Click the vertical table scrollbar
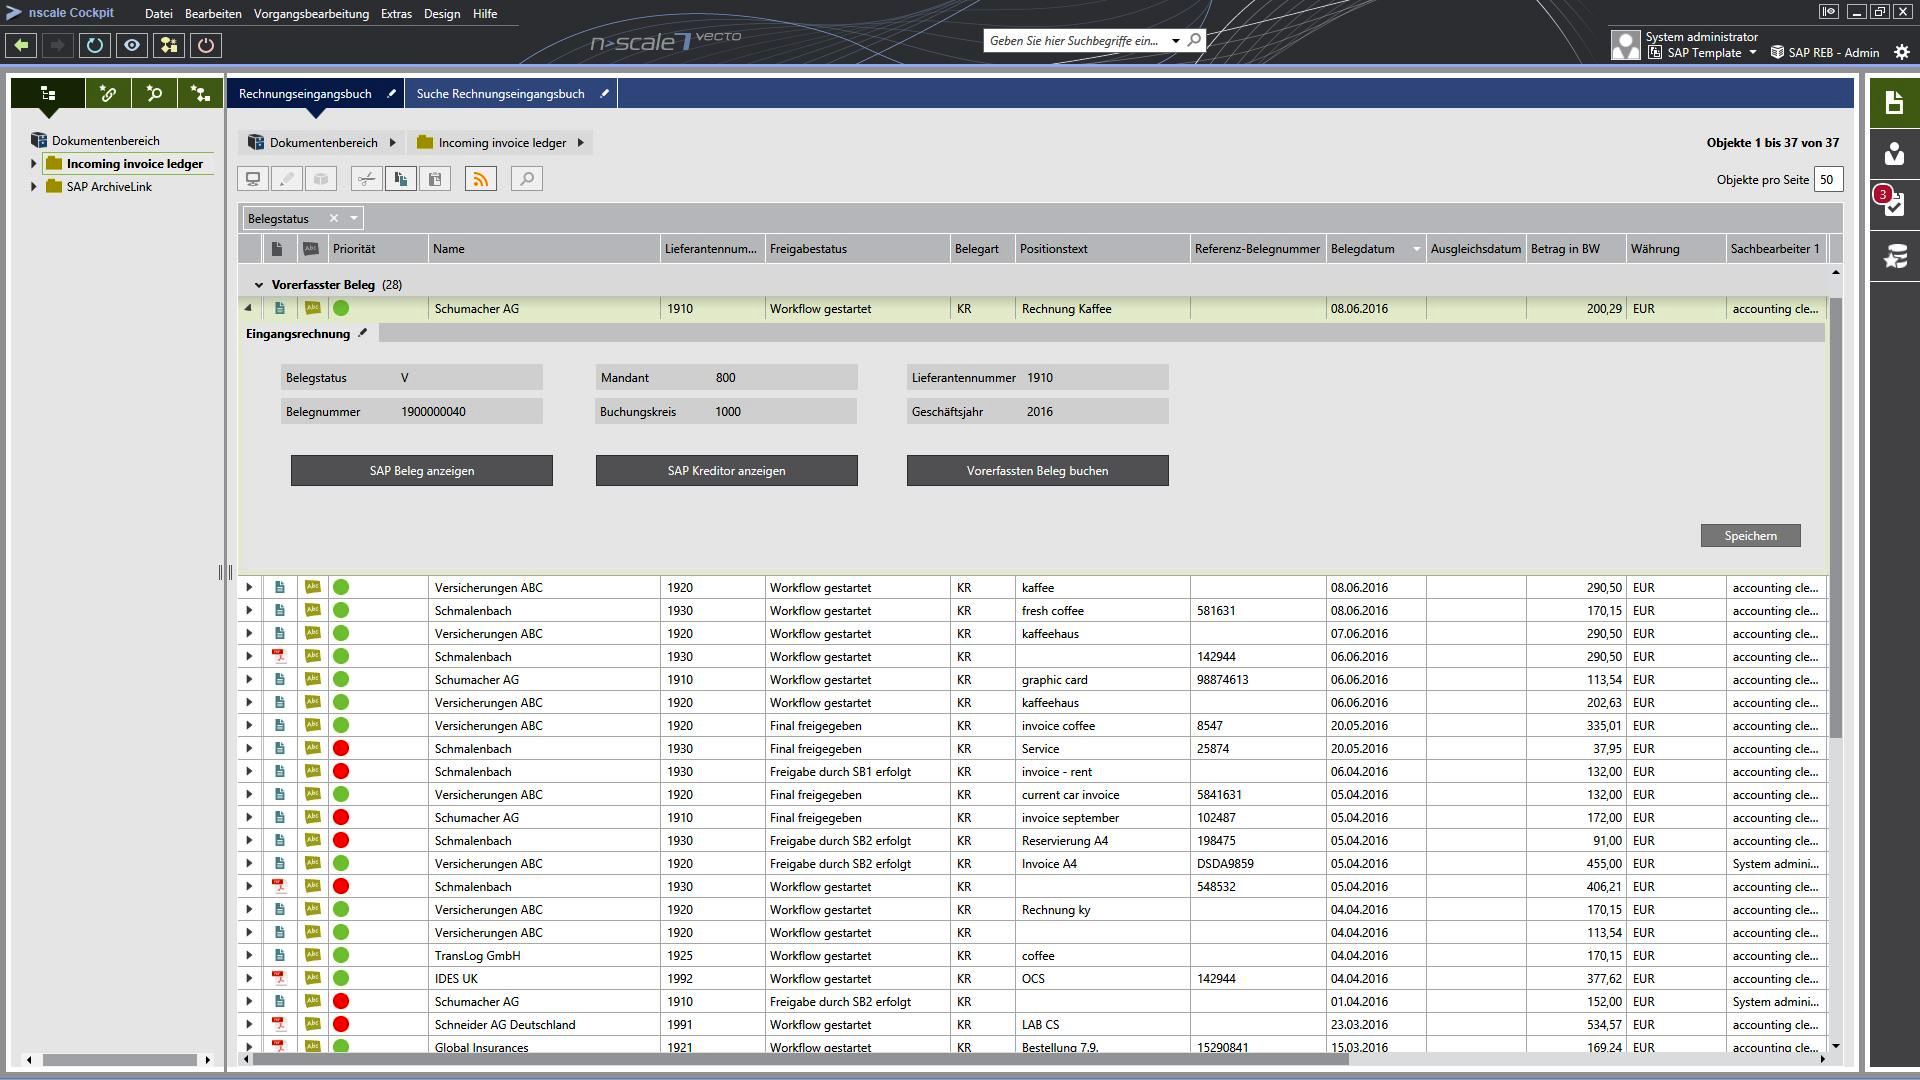The height and width of the screenshot is (1080, 1920). point(1835,517)
